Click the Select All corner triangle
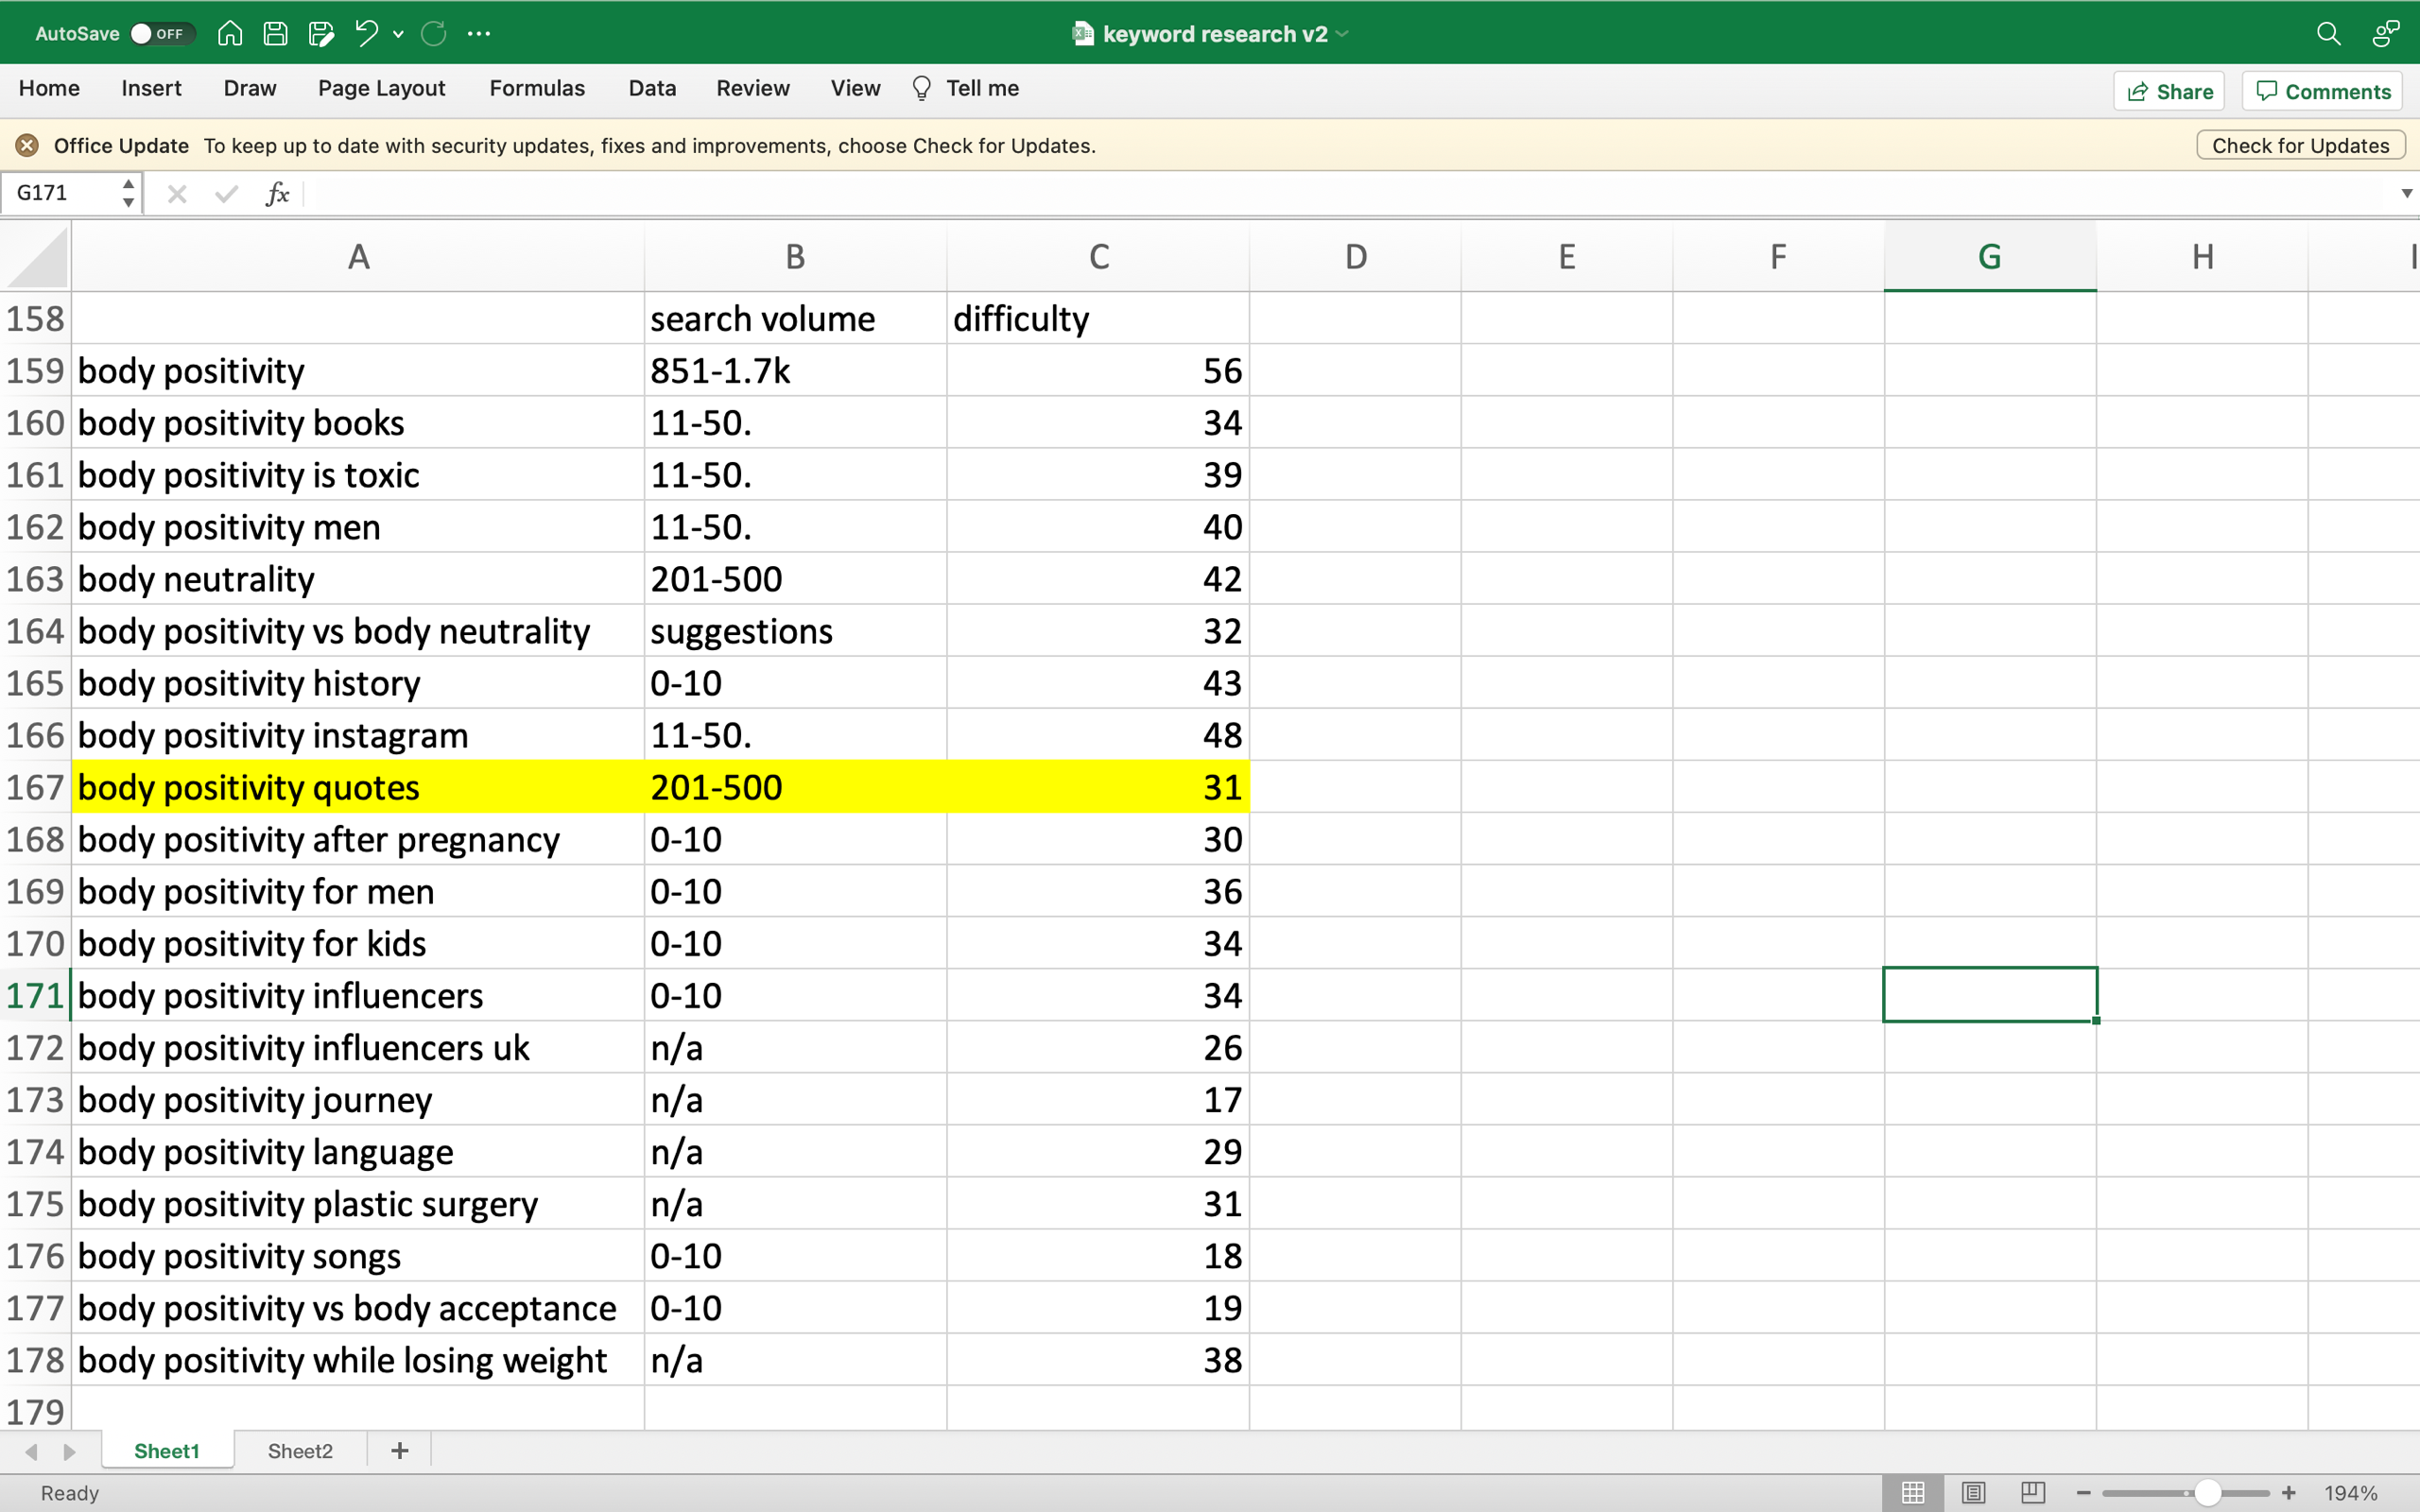The width and height of the screenshot is (2420, 1512). [36, 257]
